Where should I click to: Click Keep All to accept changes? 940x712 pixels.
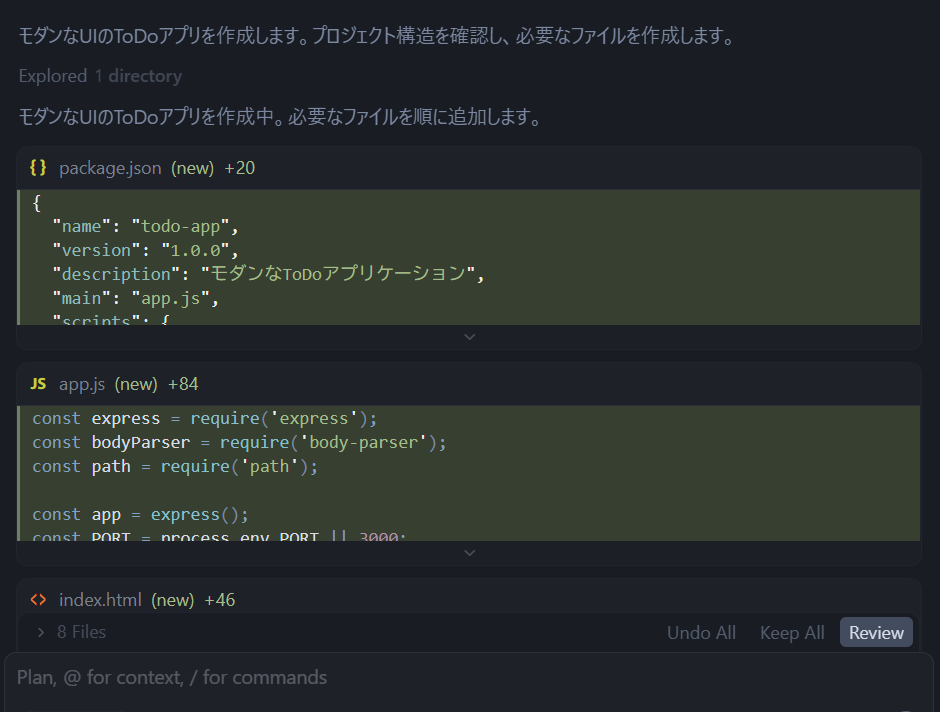point(792,631)
